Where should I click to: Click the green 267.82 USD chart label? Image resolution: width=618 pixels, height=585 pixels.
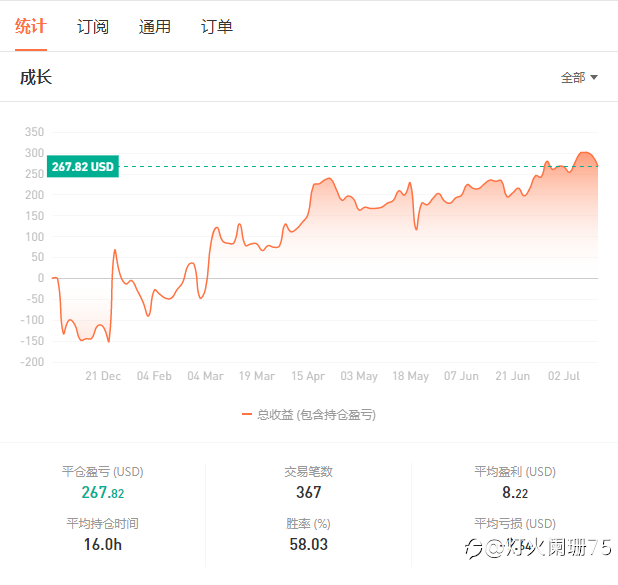tap(82, 167)
